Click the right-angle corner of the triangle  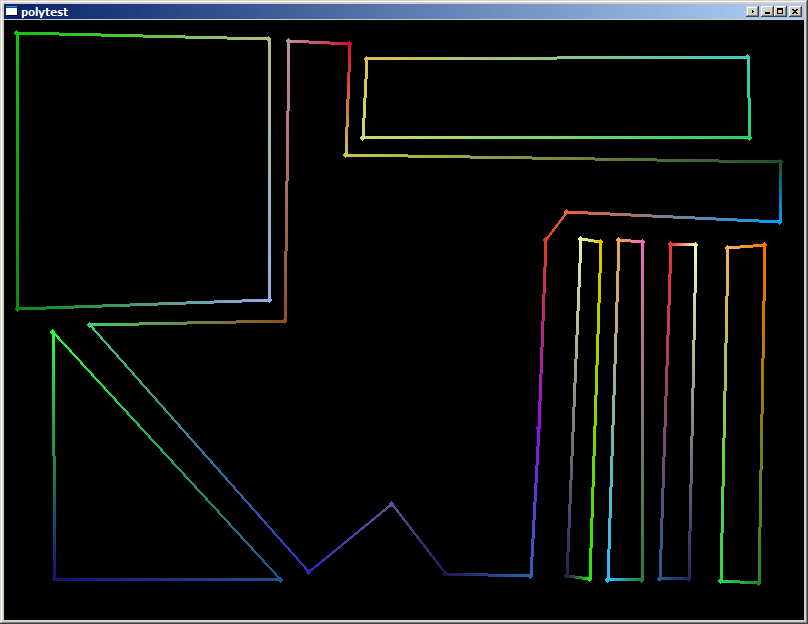coord(54,579)
